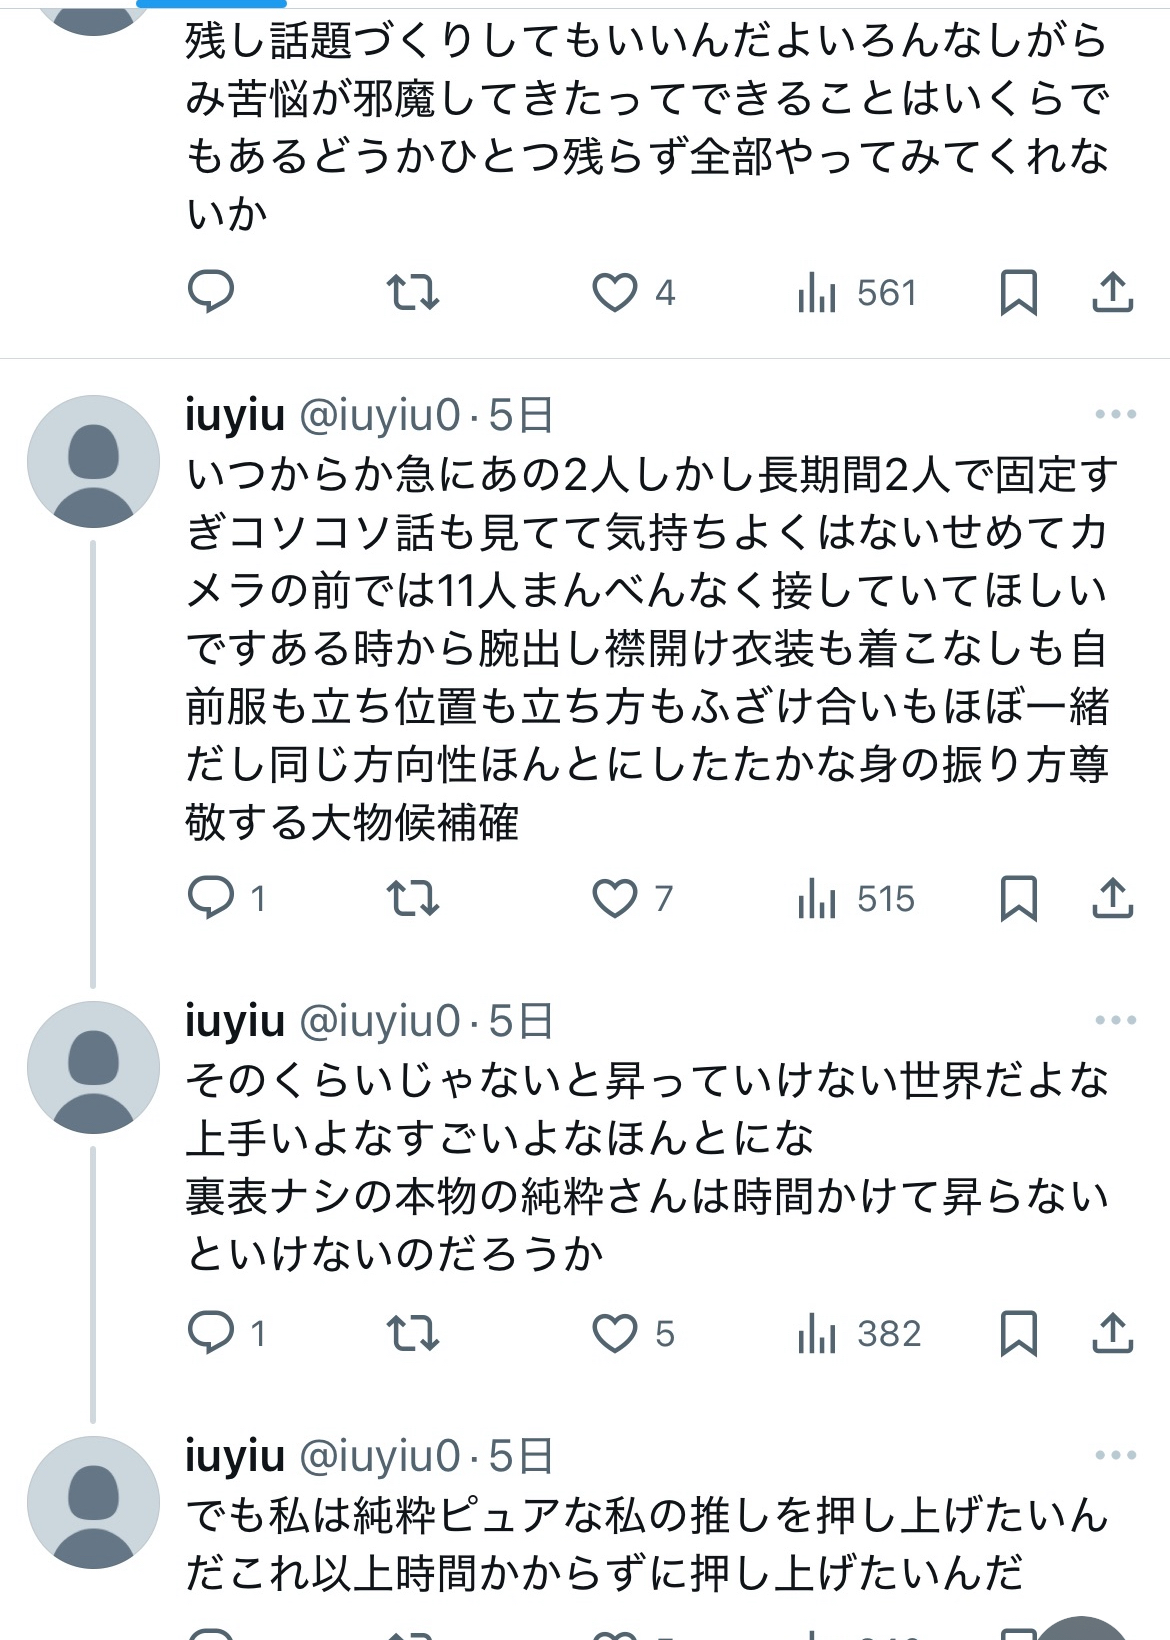Like the tweet with 5 likes
The width and height of the screenshot is (1170, 1640).
[x=615, y=1334]
